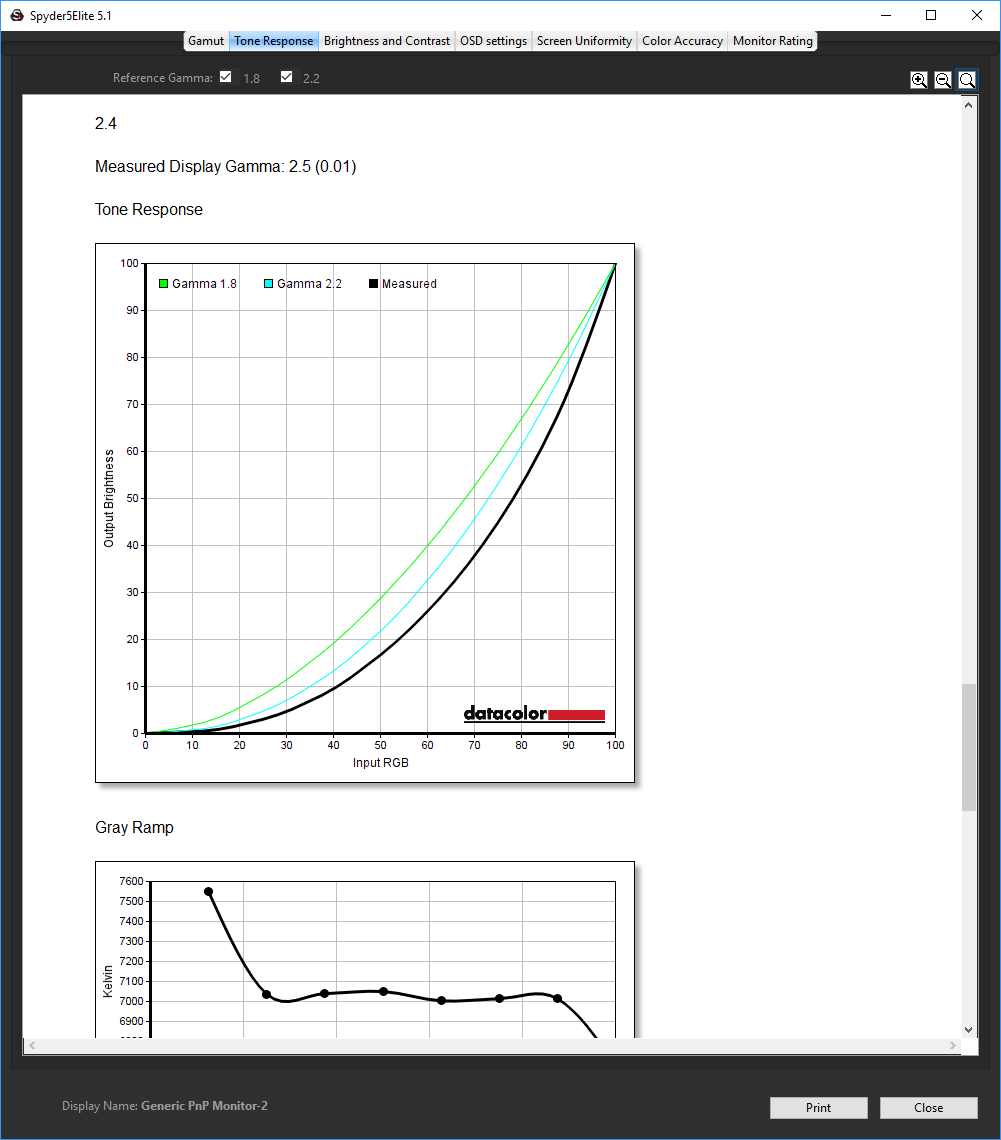This screenshot has height=1140, width=1001.
Task: Uncheck the 1.8 reference gamma checkbox
Action: click(225, 77)
